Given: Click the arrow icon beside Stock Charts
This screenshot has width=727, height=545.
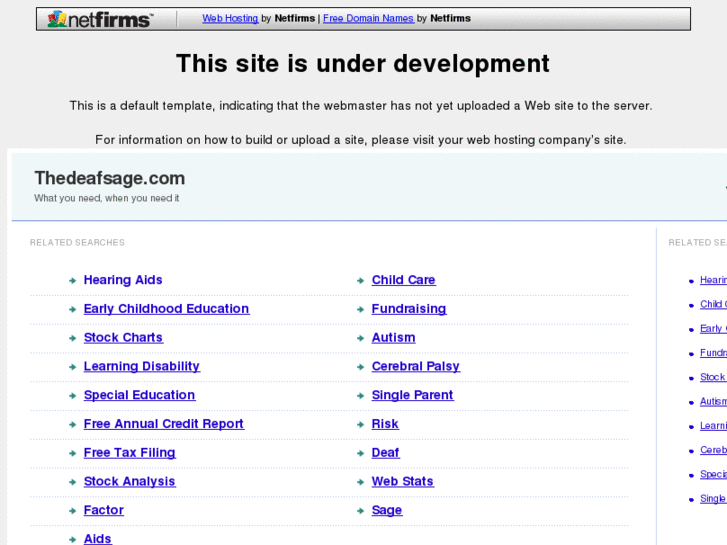Looking at the screenshot, I should [72, 338].
